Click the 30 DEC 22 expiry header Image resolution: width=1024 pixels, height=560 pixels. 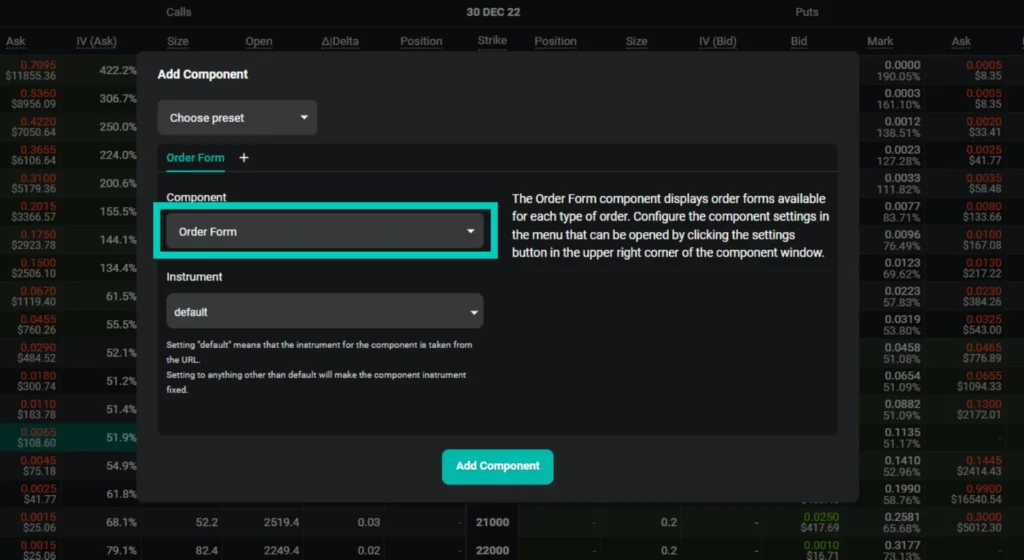(493, 12)
